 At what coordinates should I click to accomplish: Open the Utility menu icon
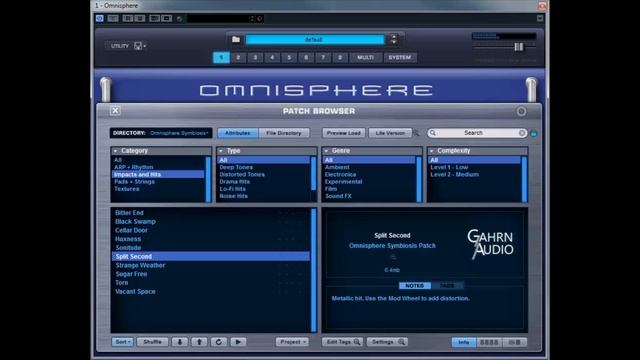click(140, 46)
